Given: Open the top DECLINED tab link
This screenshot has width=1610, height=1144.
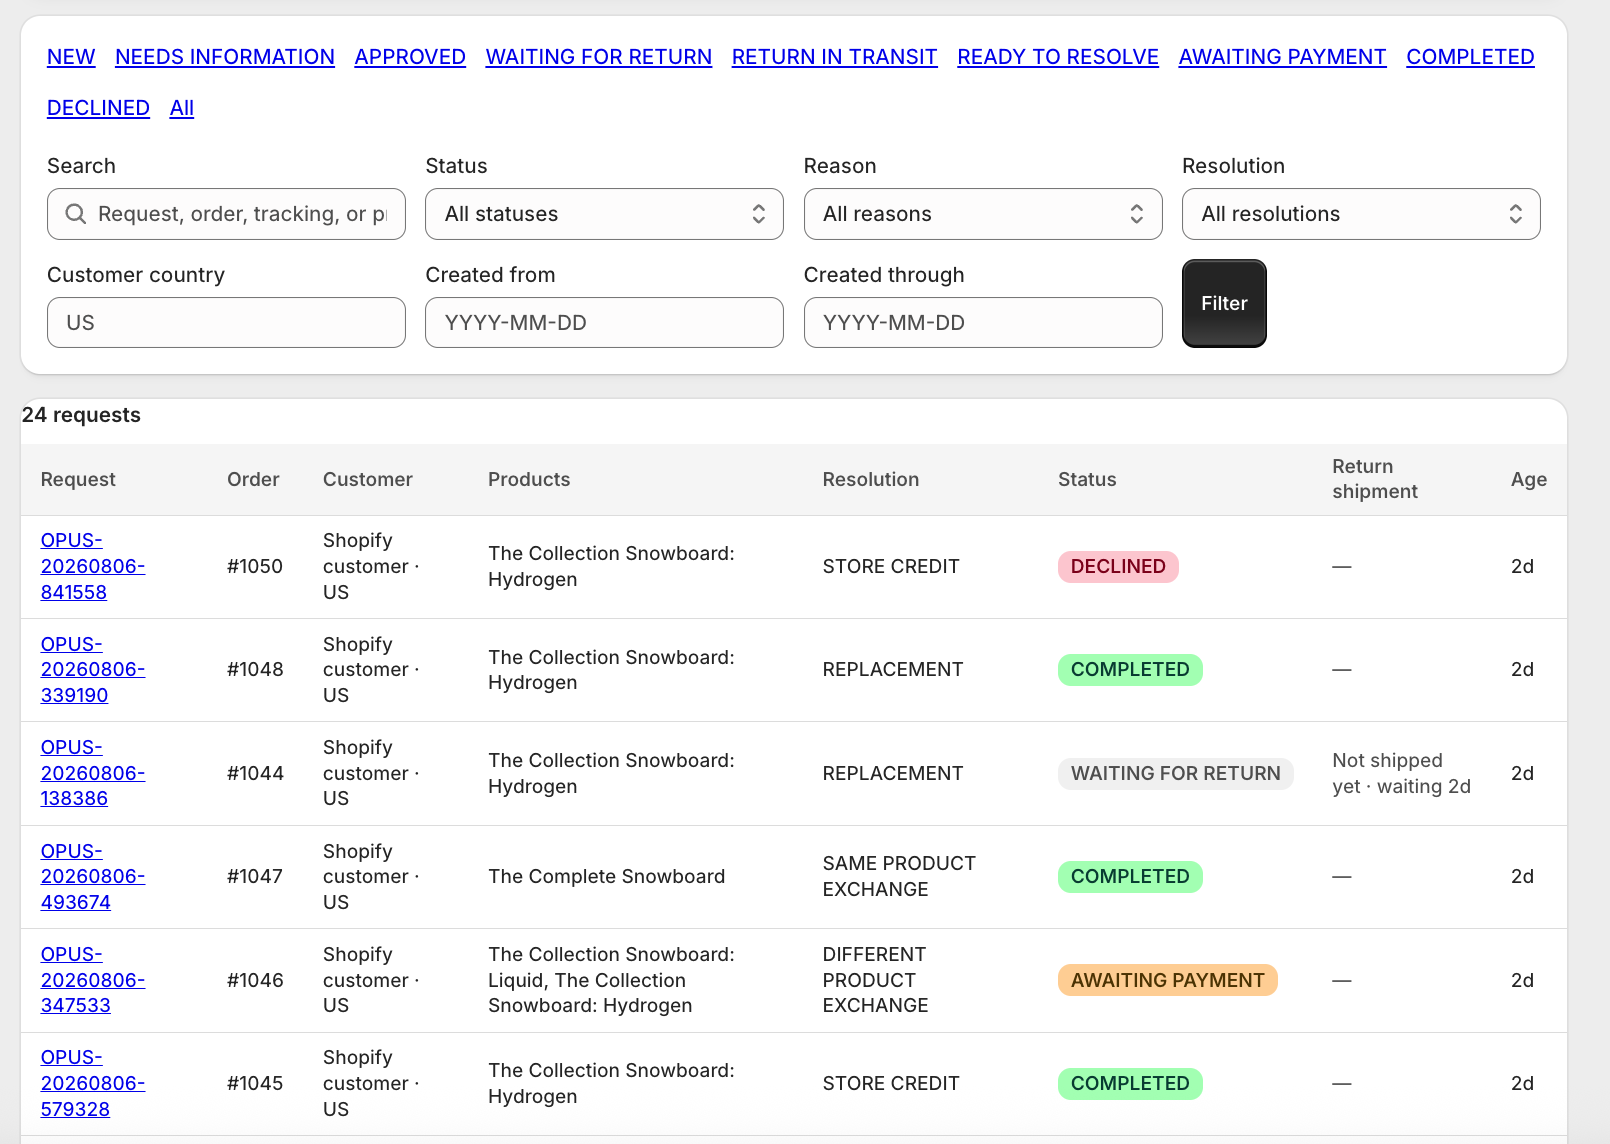Looking at the screenshot, I should [x=98, y=108].
